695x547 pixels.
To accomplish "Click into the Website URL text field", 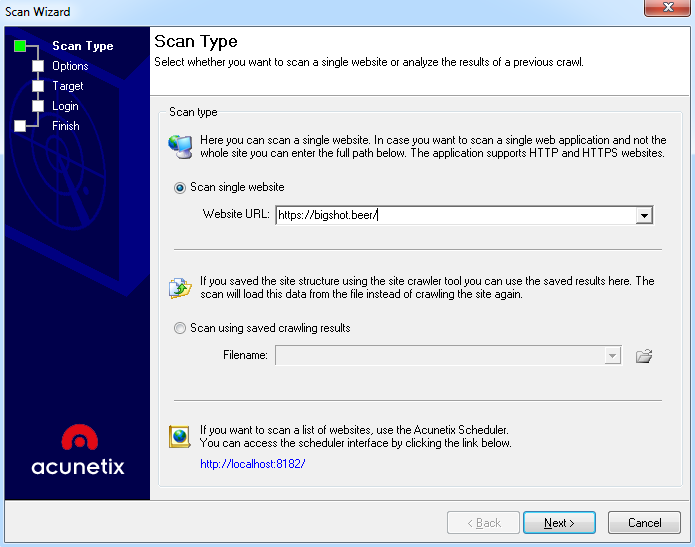I will (455, 215).
